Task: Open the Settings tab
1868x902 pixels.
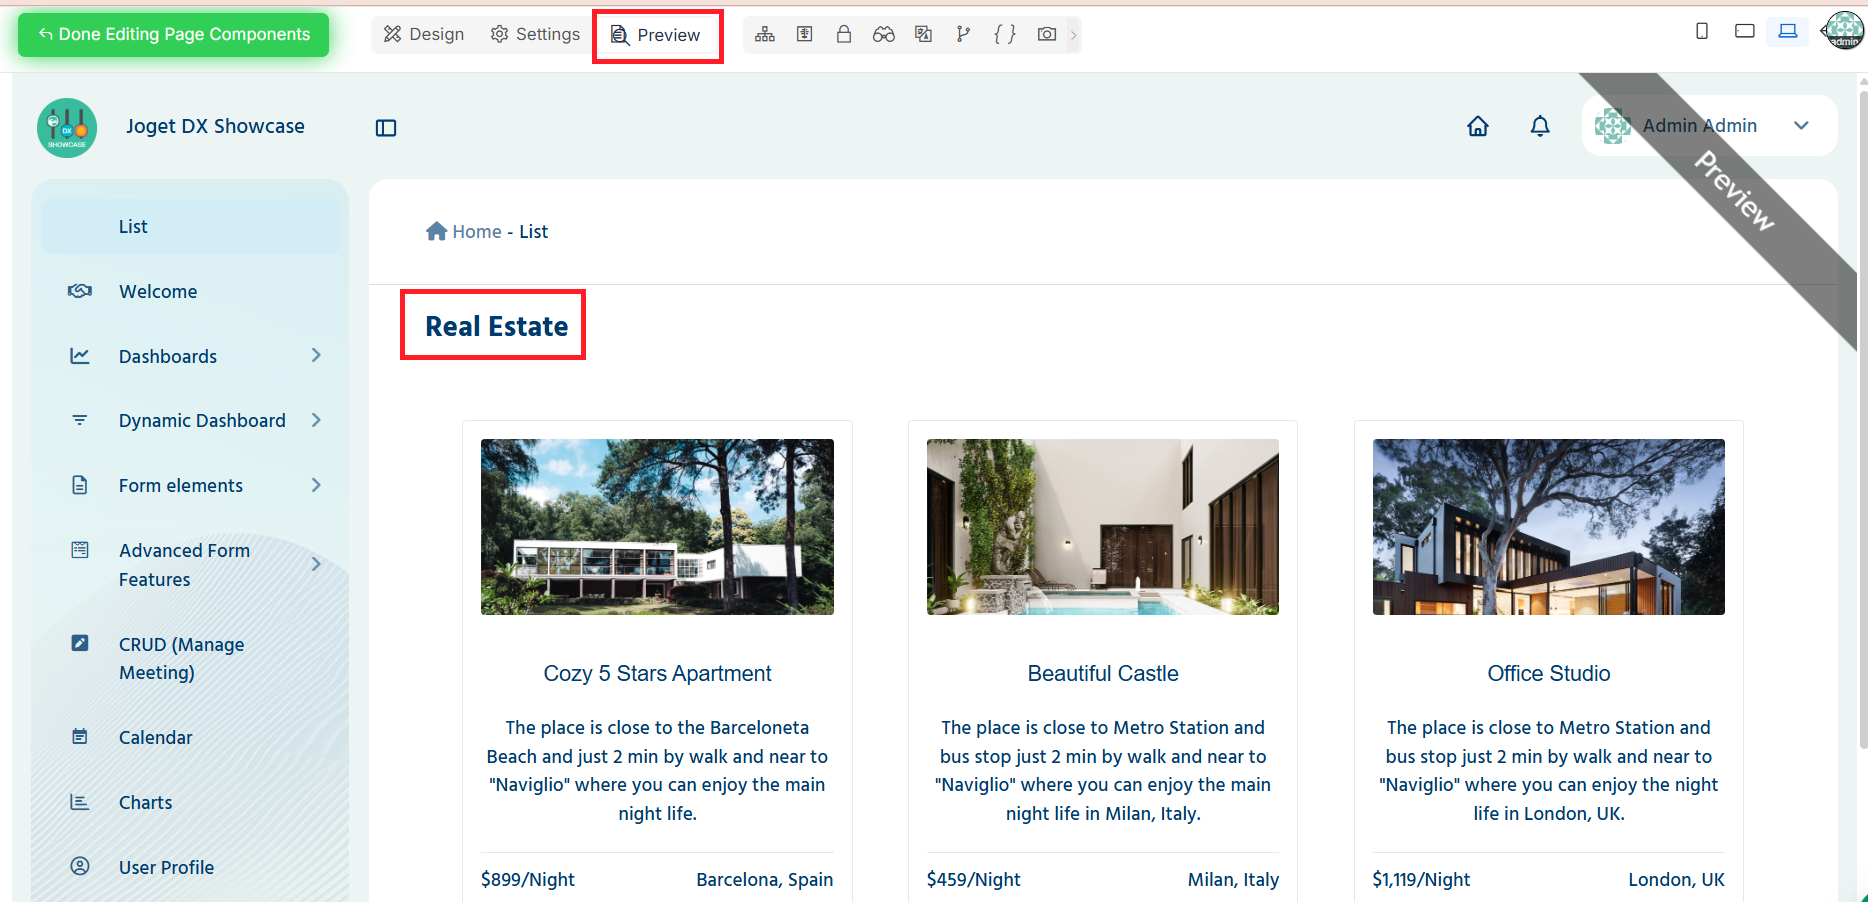Action: 535,35
